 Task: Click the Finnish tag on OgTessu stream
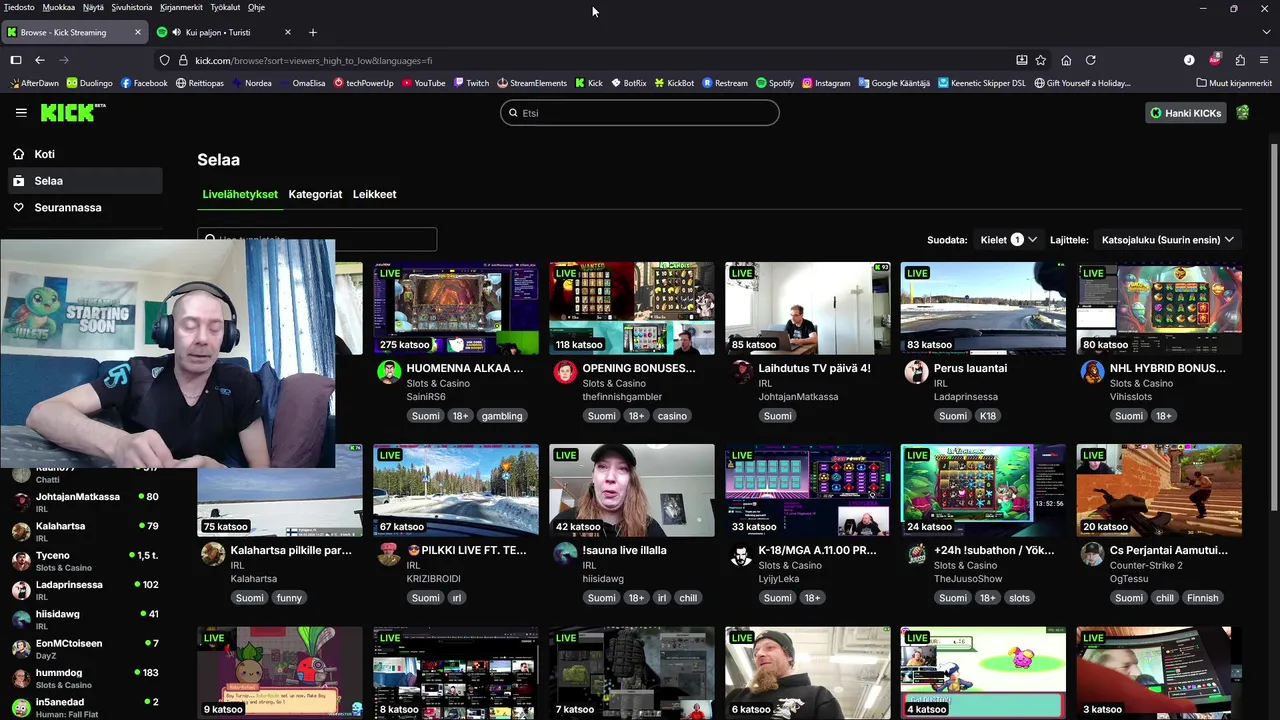[x=1203, y=598]
